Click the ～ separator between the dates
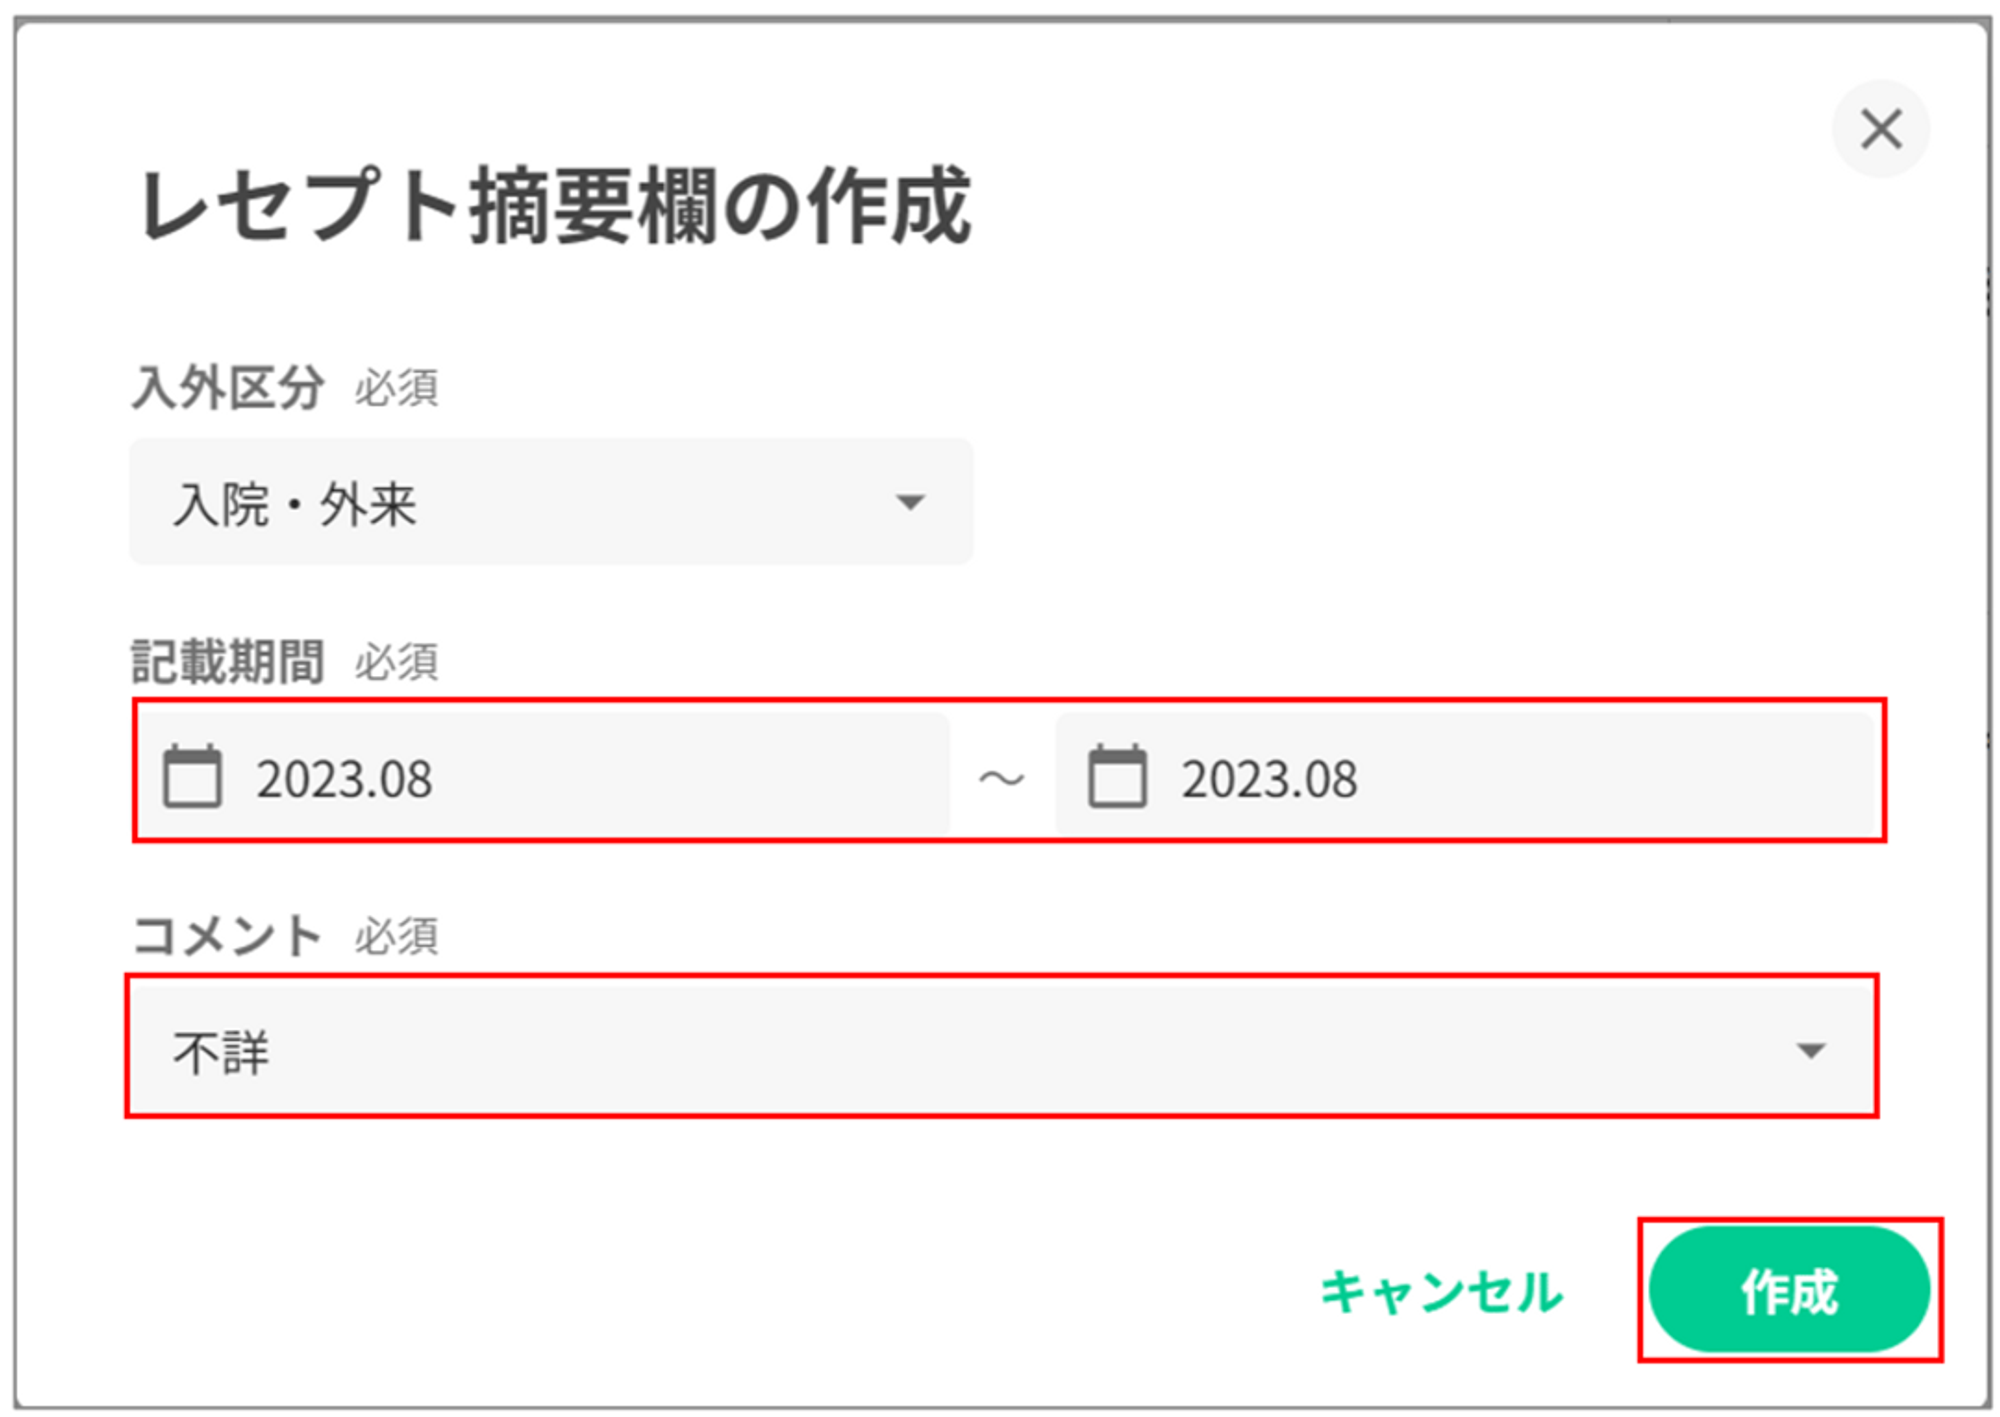This screenshot has width=2000, height=1417. [x=1001, y=778]
